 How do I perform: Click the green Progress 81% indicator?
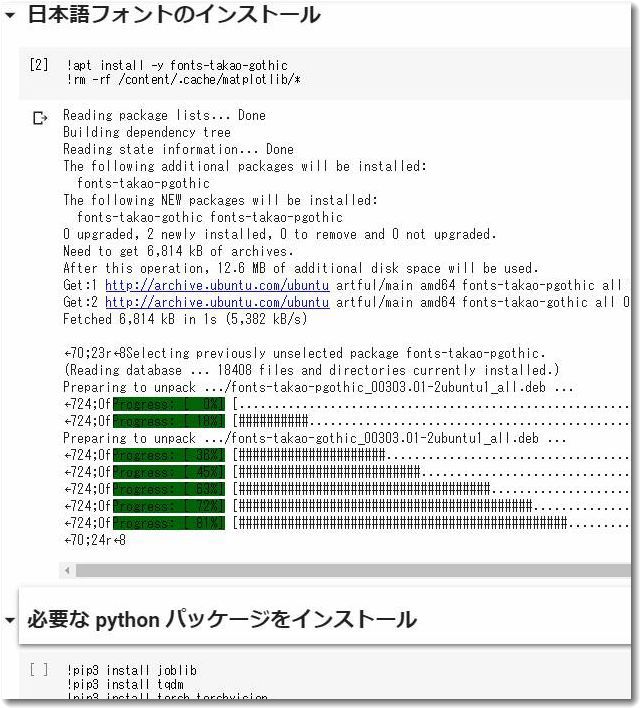[x=169, y=523]
